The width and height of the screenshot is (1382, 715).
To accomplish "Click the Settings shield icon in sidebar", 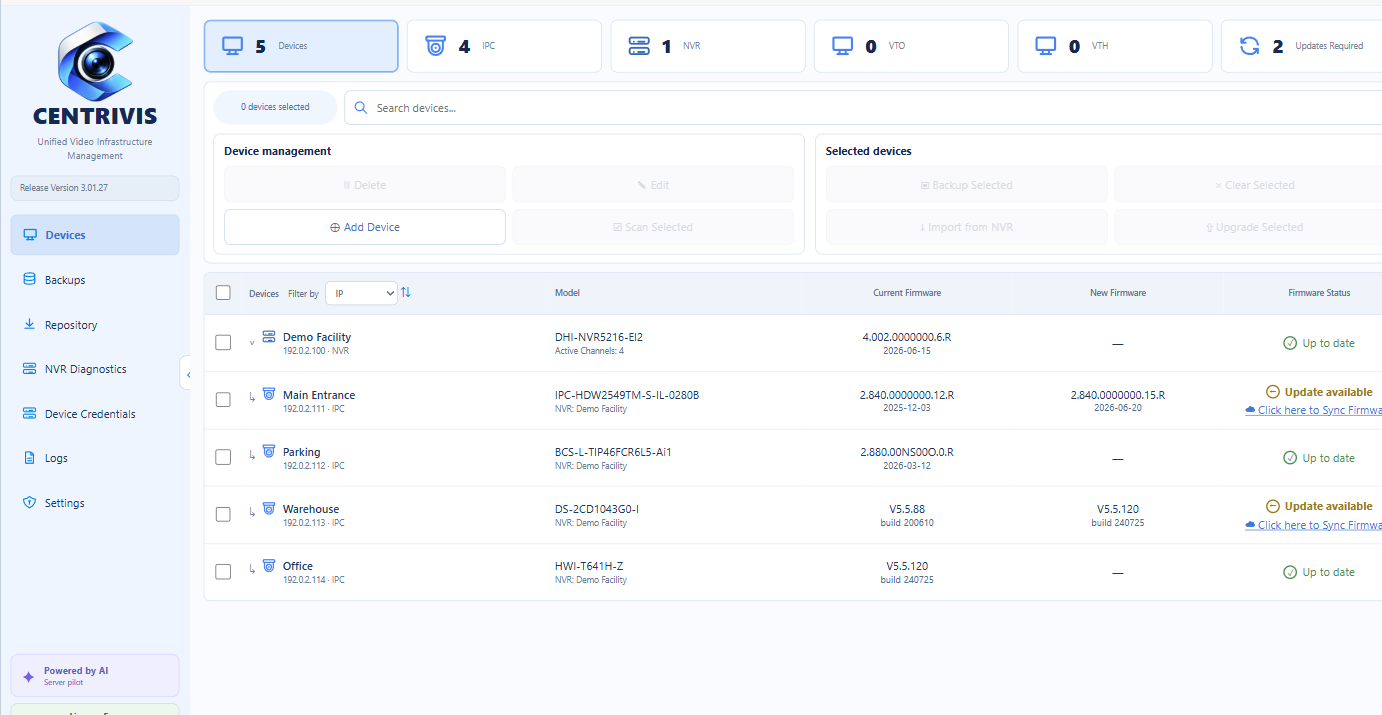I will pos(29,503).
